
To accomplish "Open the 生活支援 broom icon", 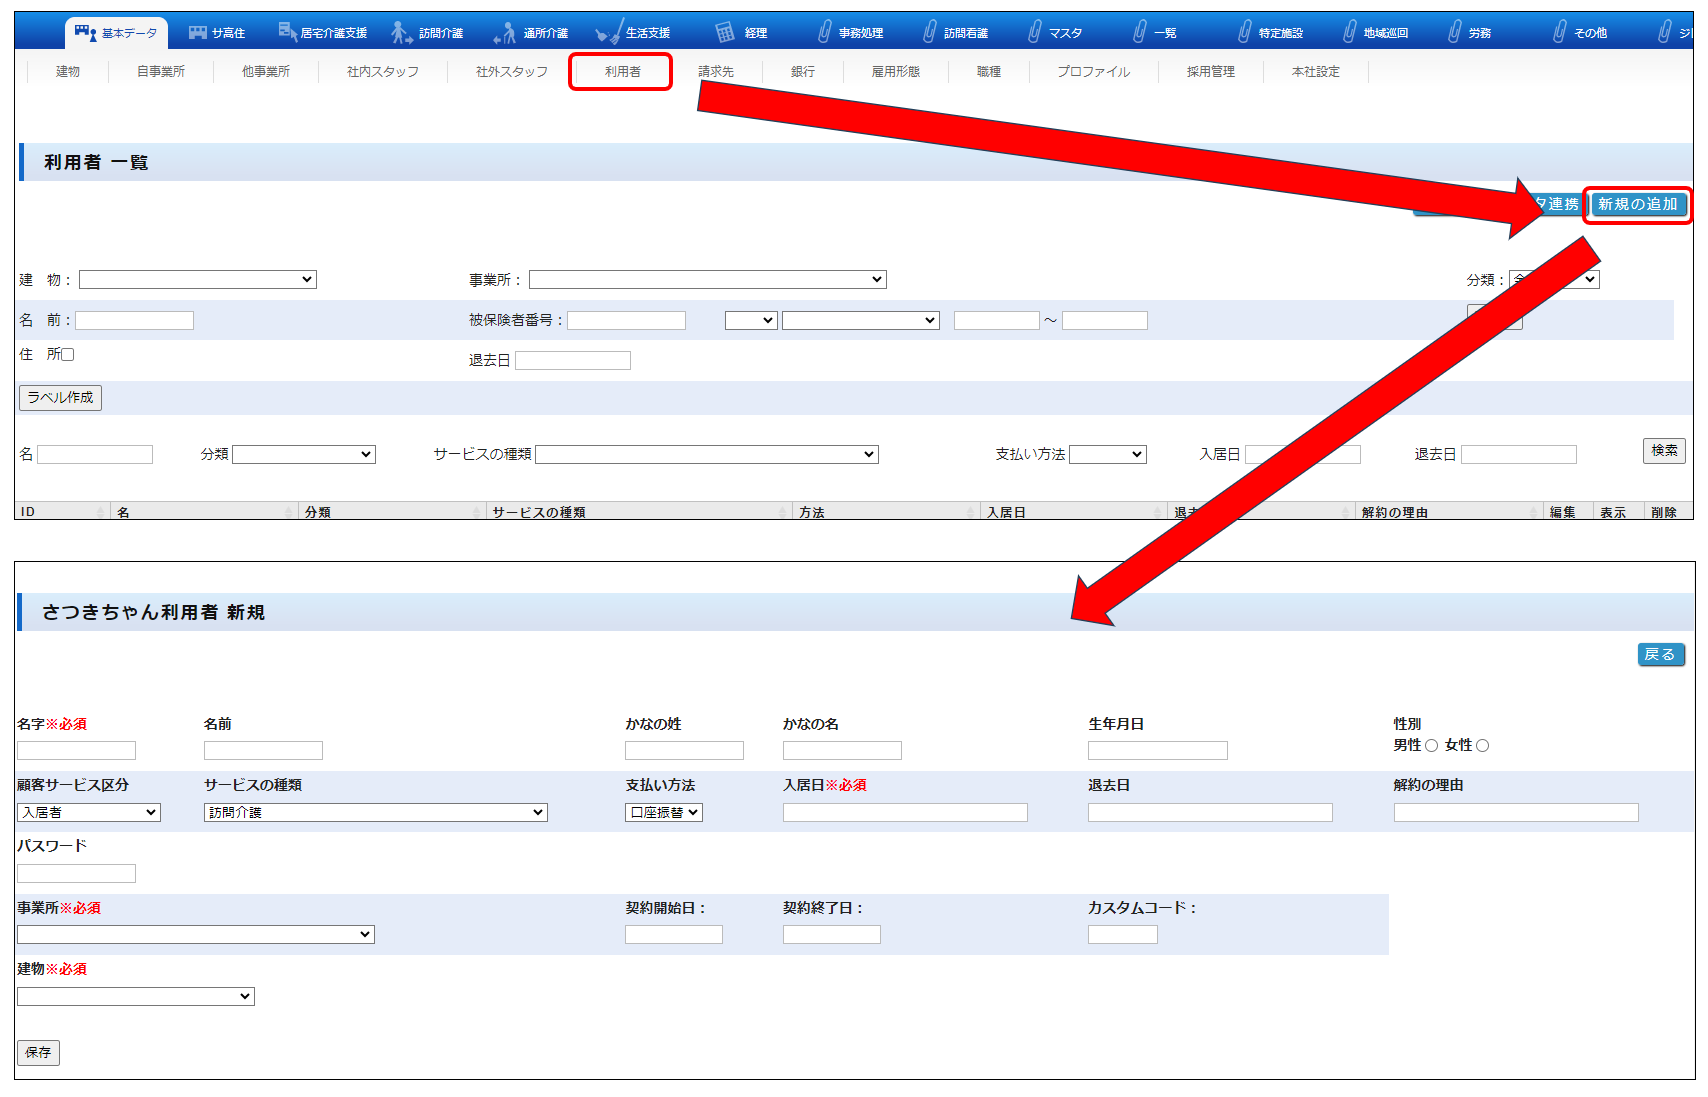I will [x=608, y=33].
